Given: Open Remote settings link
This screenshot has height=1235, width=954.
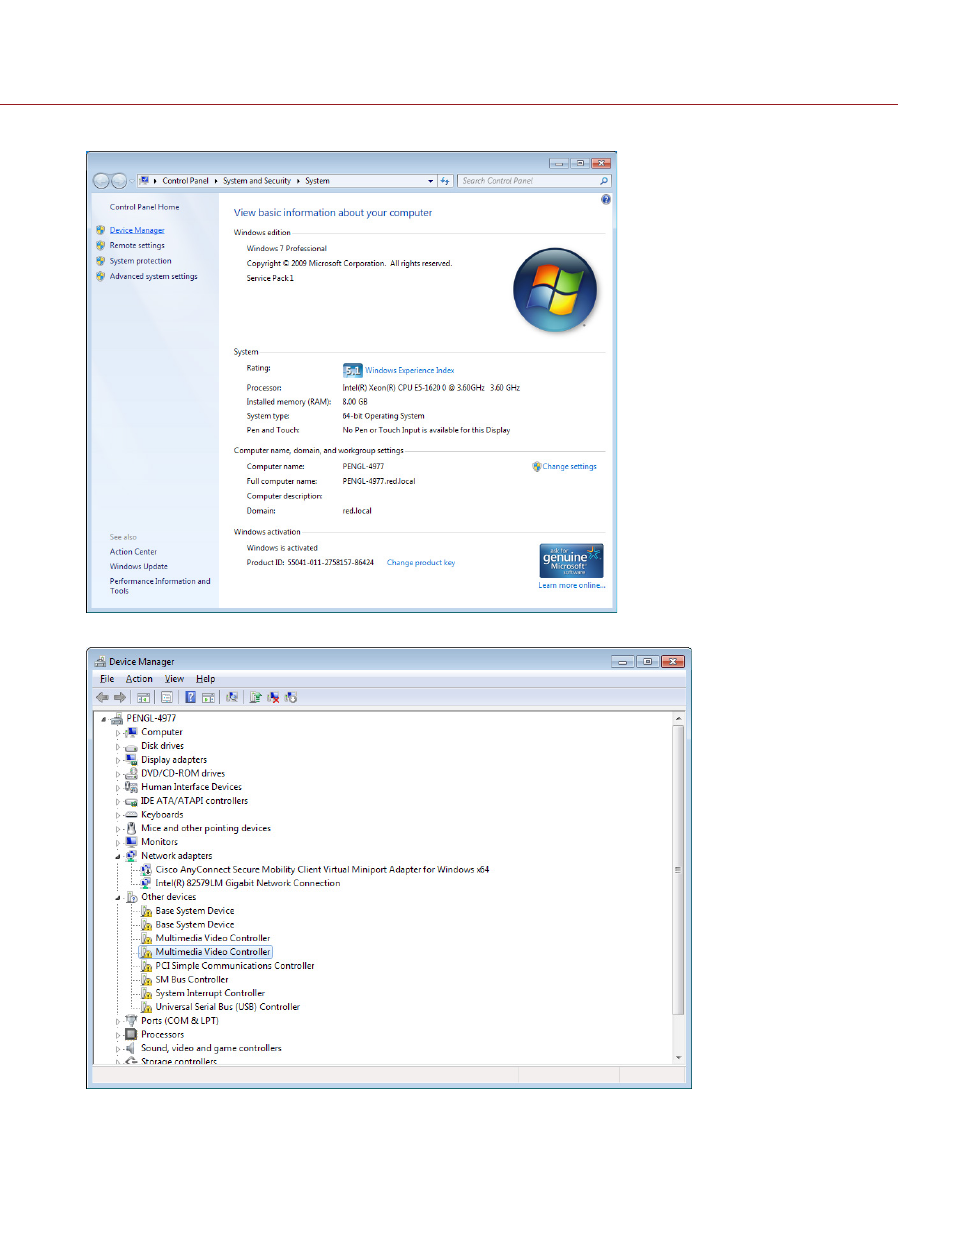Looking at the screenshot, I should [x=137, y=245].
